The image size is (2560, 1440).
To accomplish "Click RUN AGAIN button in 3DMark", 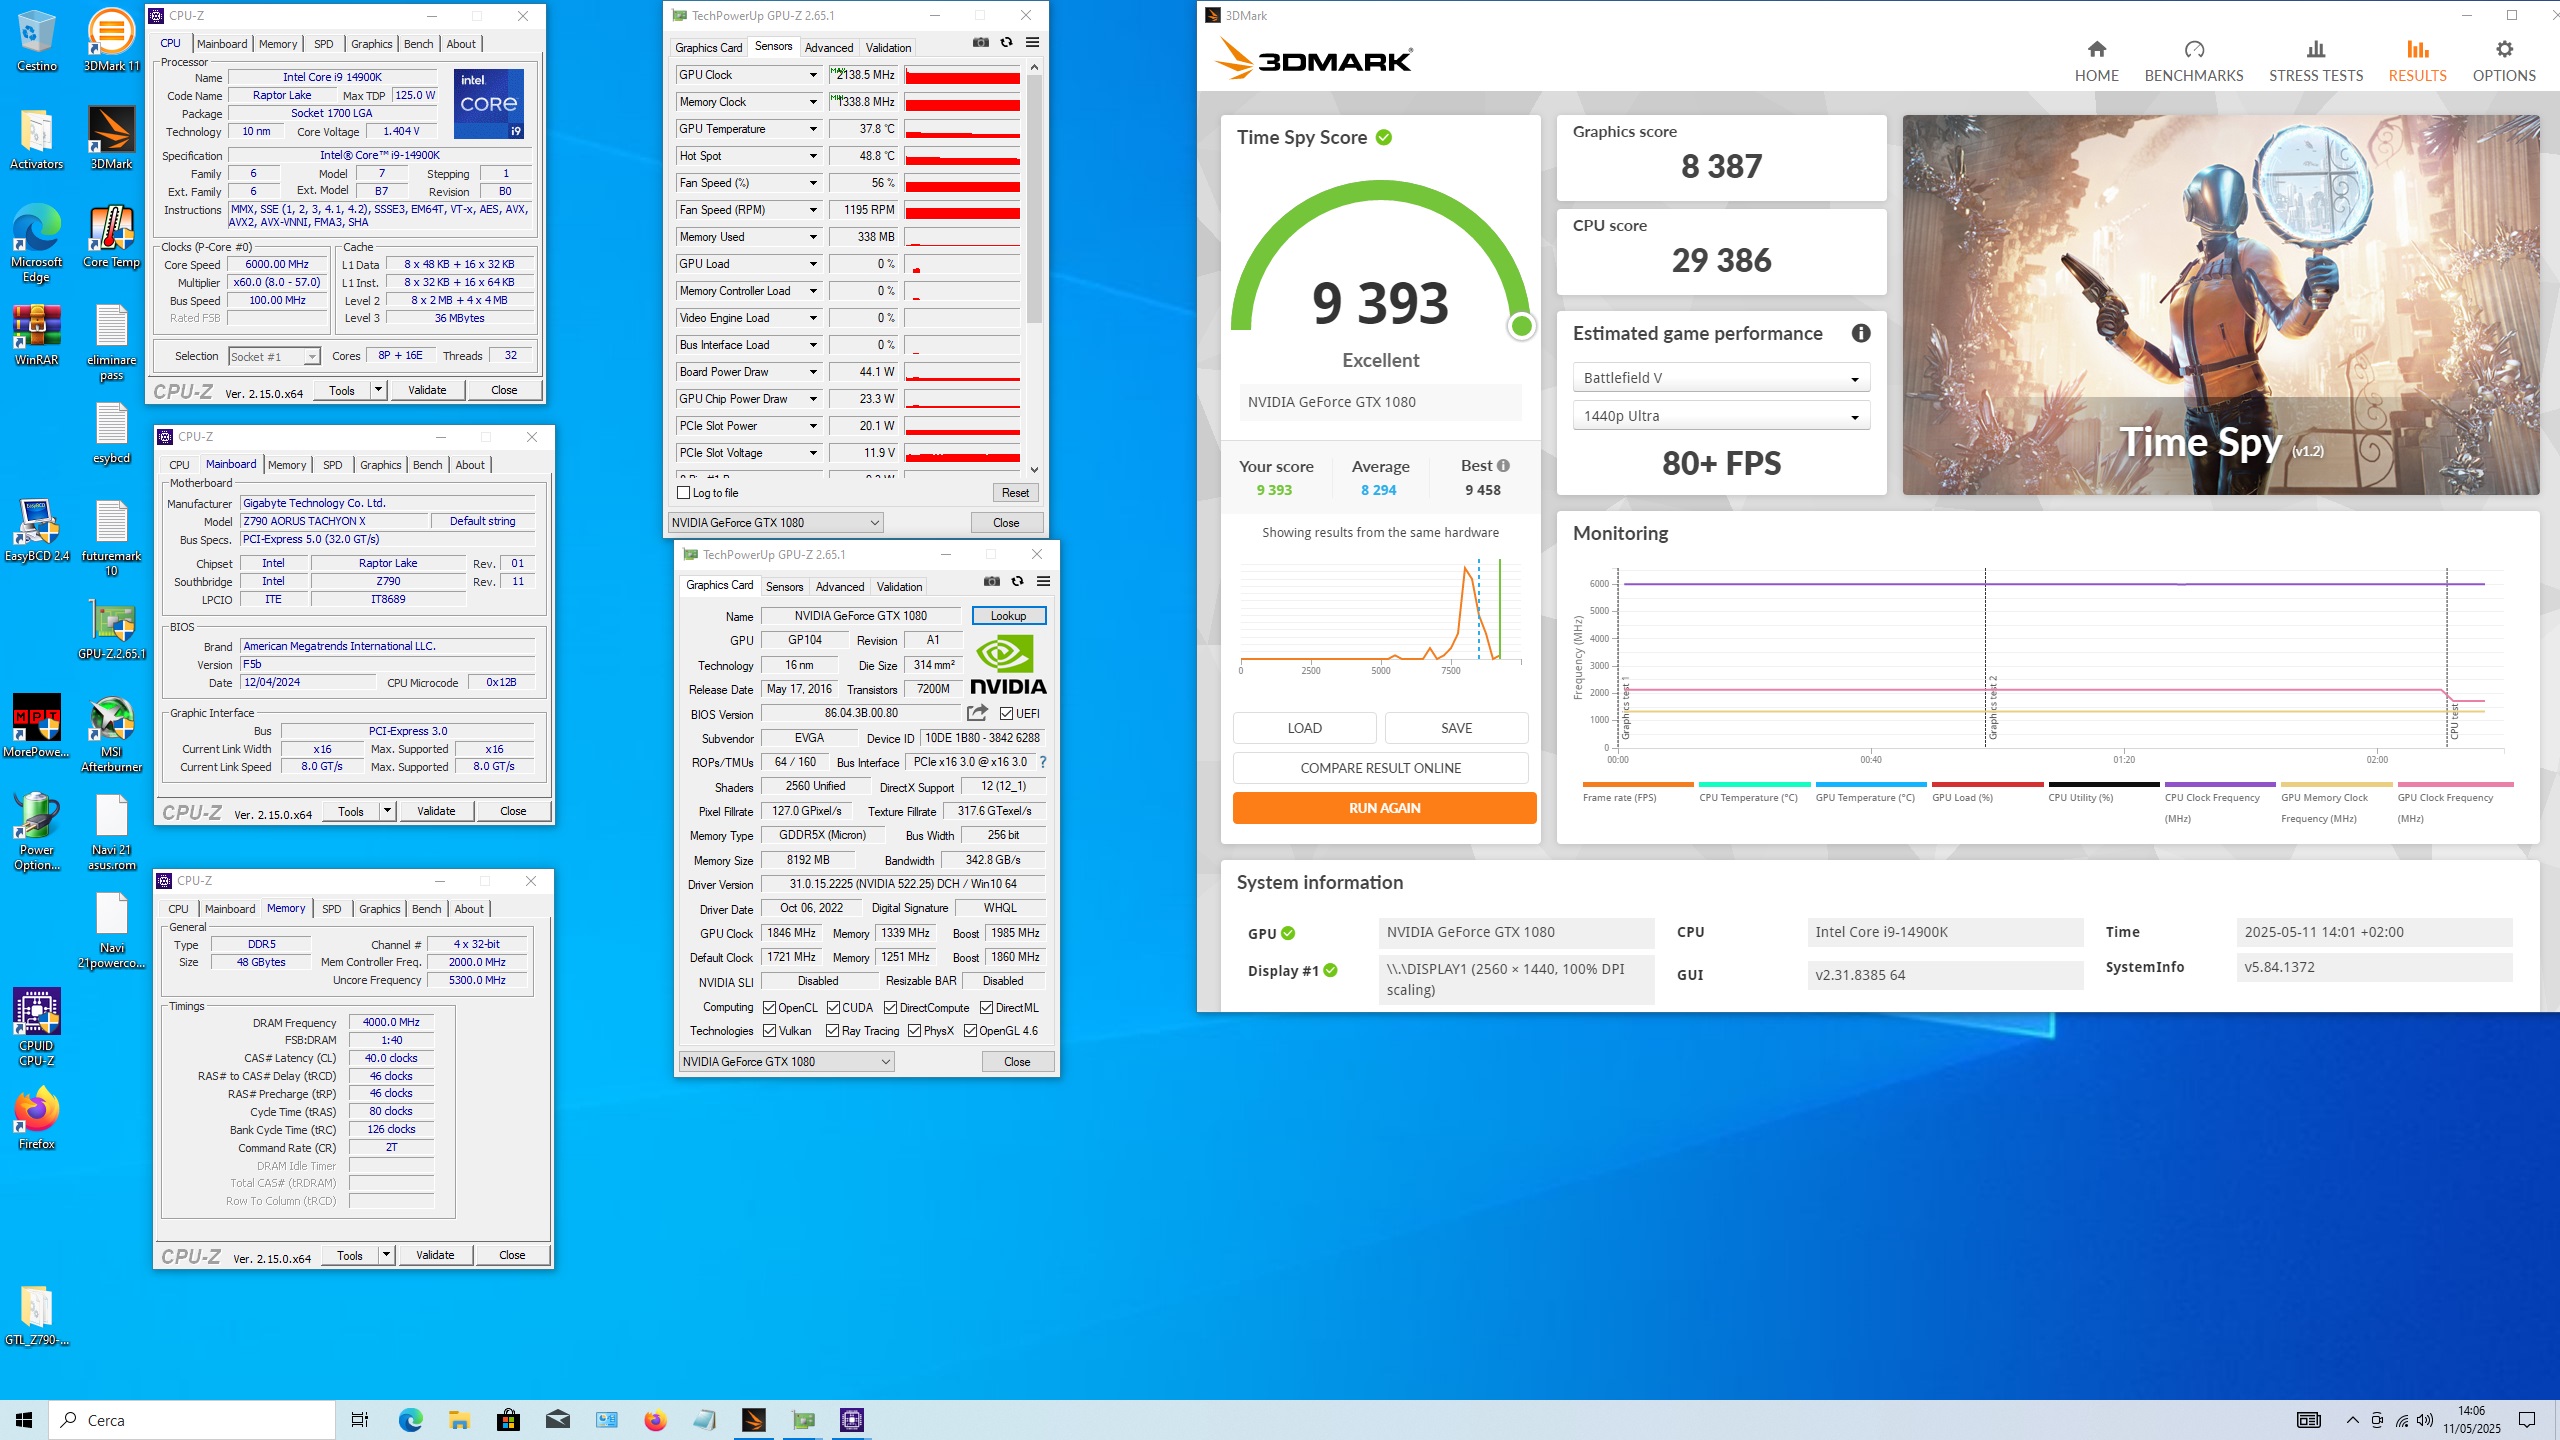I will tap(1384, 808).
